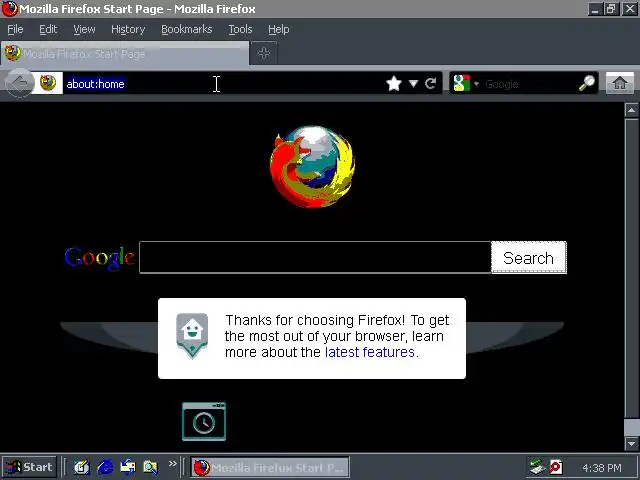Viewport: 640px width, 480px height.
Task: Click the third quick launch icon with envelope
Action: pos(128,467)
